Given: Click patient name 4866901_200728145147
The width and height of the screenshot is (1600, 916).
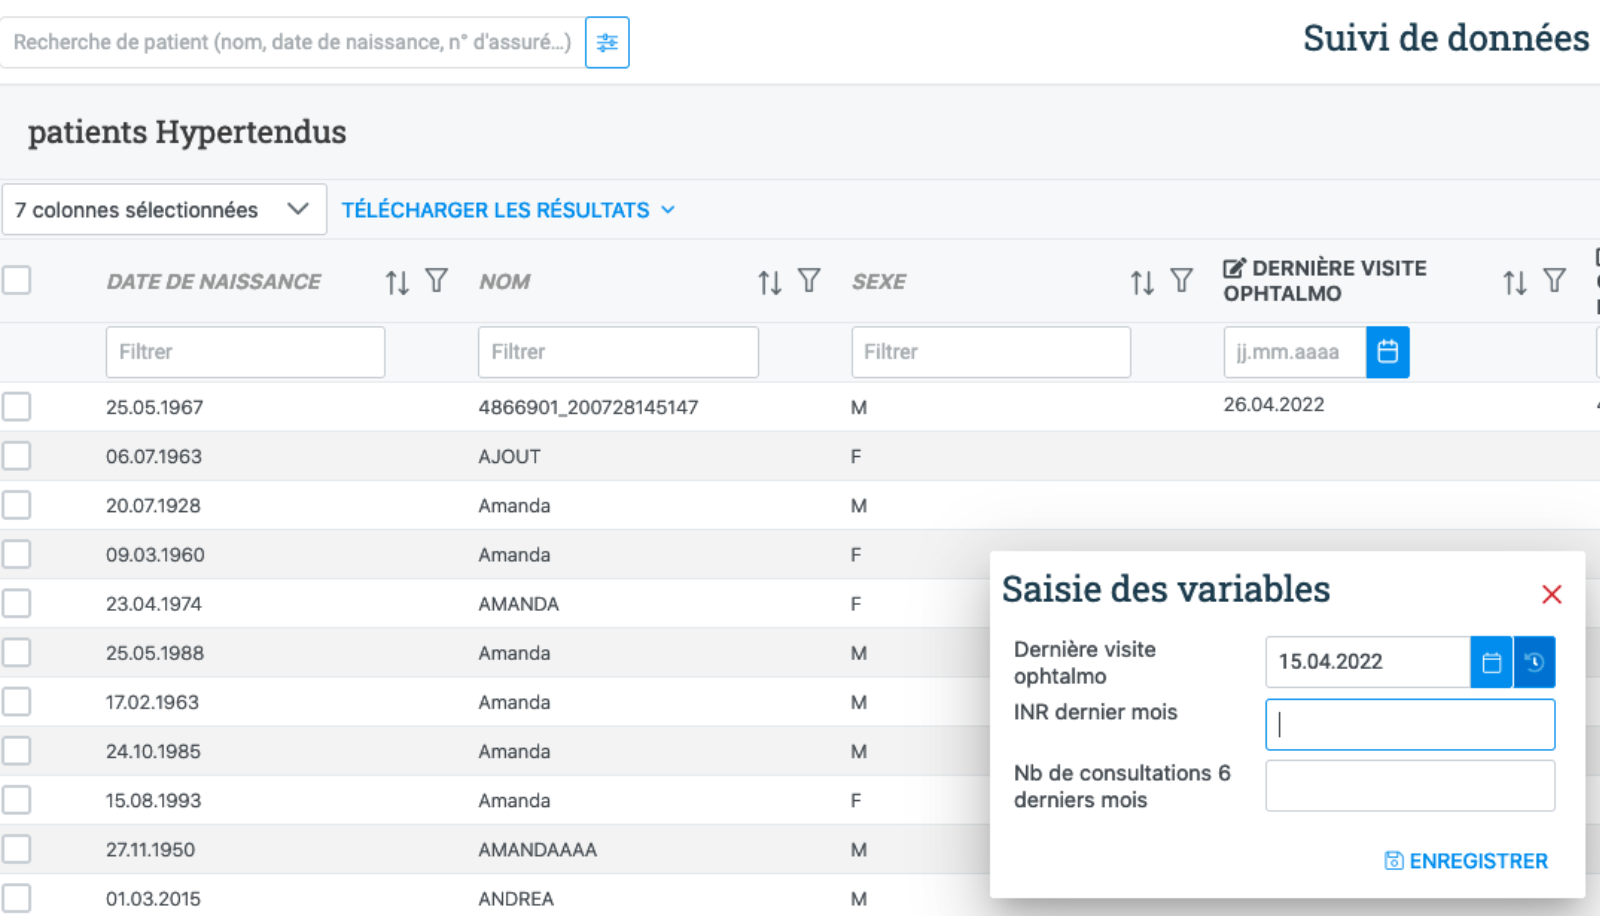Looking at the screenshot, I should (588, 407).
